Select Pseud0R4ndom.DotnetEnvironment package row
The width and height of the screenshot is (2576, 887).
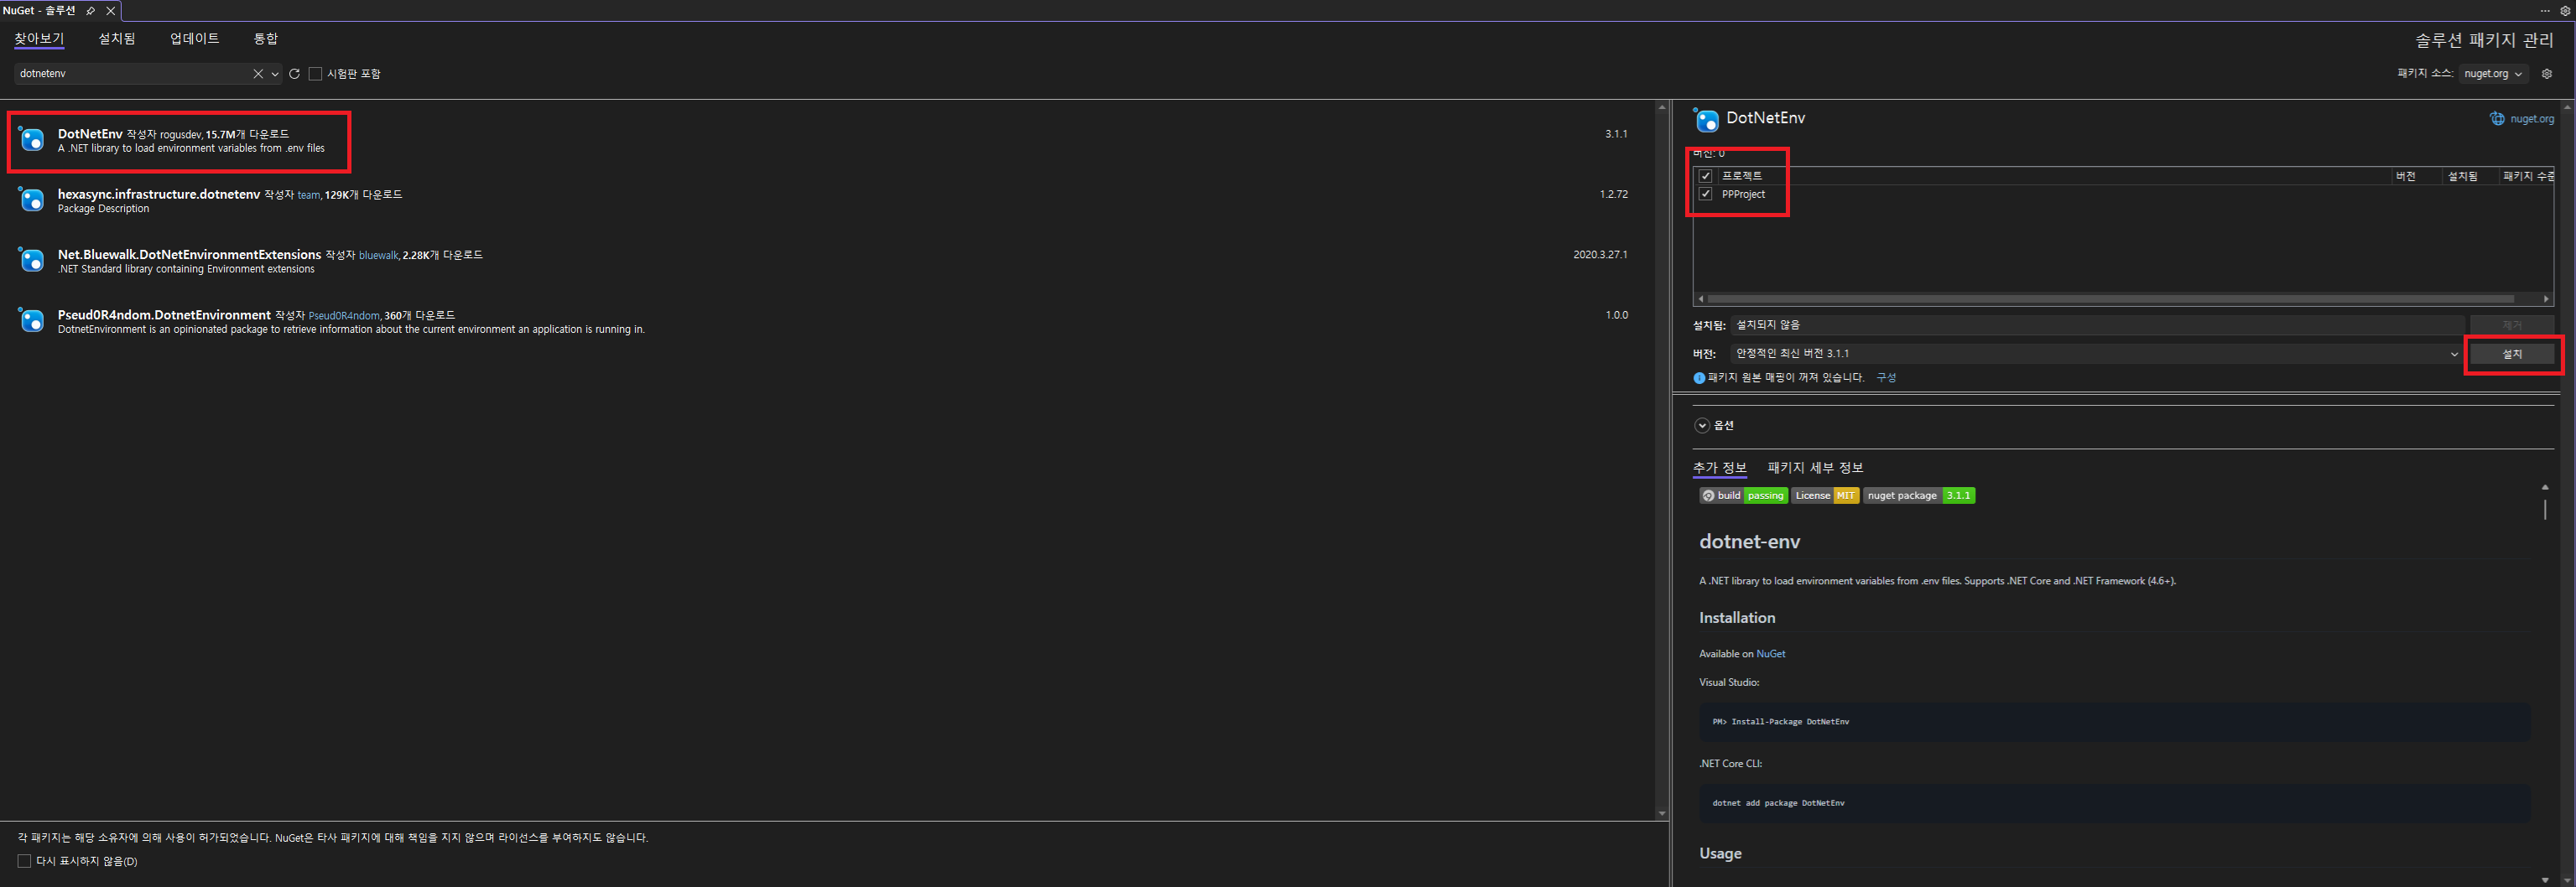pos(826,320)
